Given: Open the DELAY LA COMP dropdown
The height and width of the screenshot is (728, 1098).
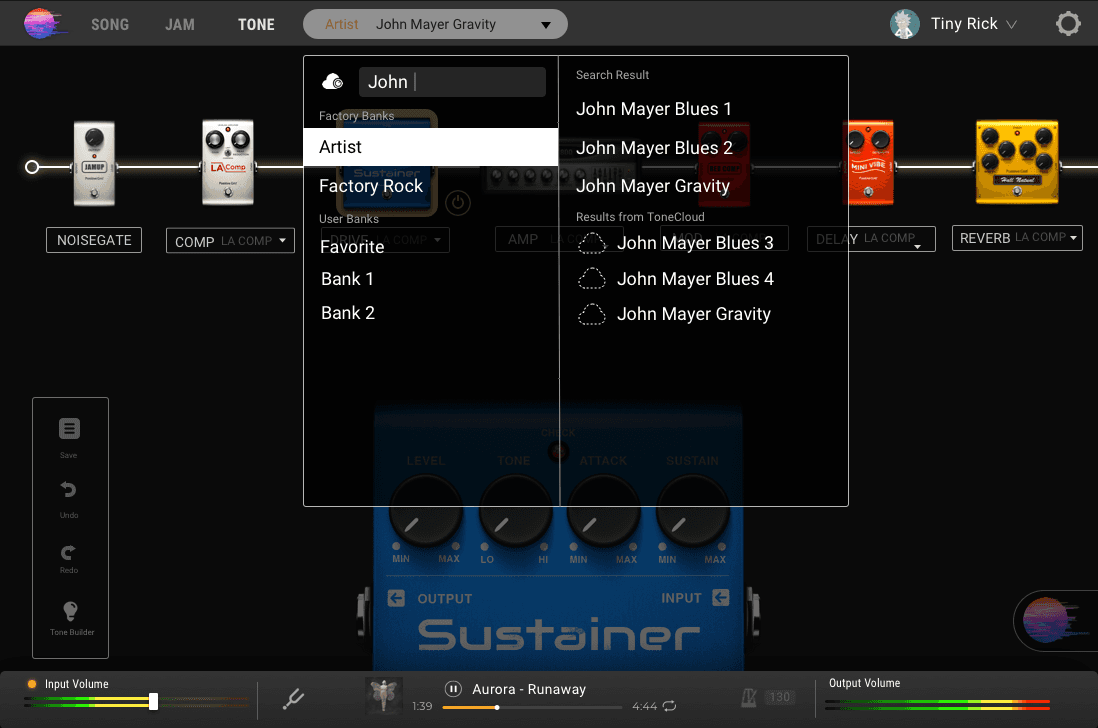Looking at the screenshot, I should point(870,239).
